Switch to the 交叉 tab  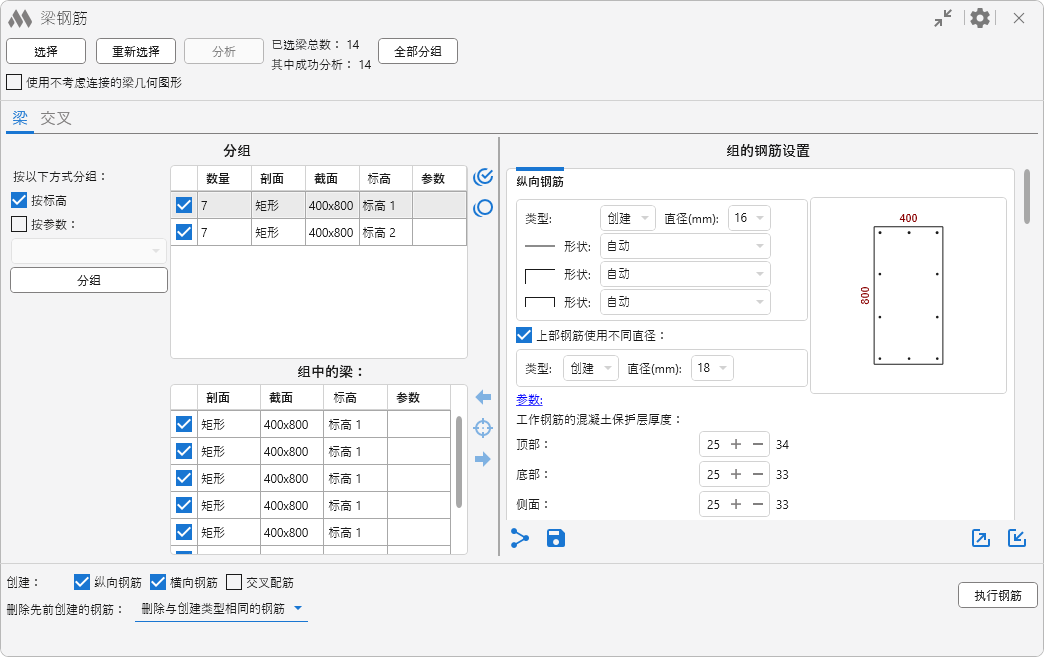[56, 118]
